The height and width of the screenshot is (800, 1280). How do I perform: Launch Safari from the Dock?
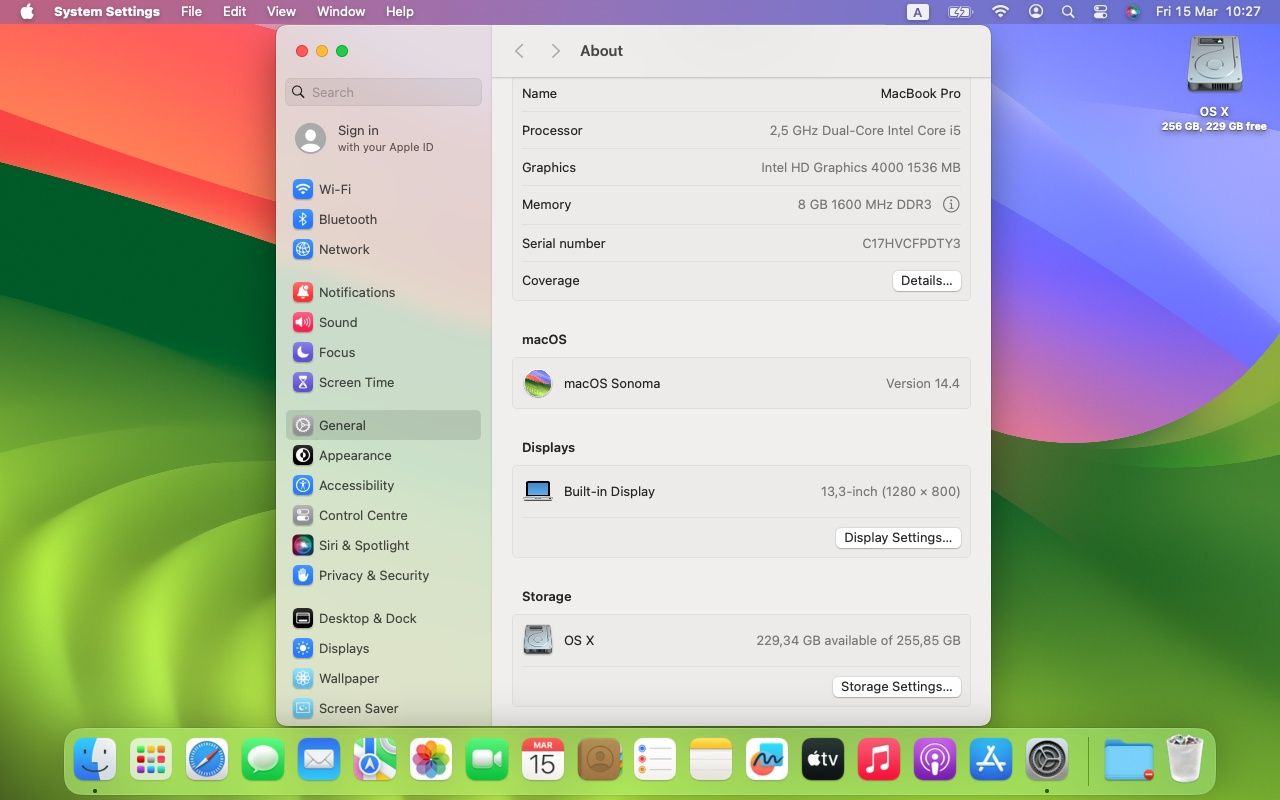pyautogui.click(x=207, y=760)
